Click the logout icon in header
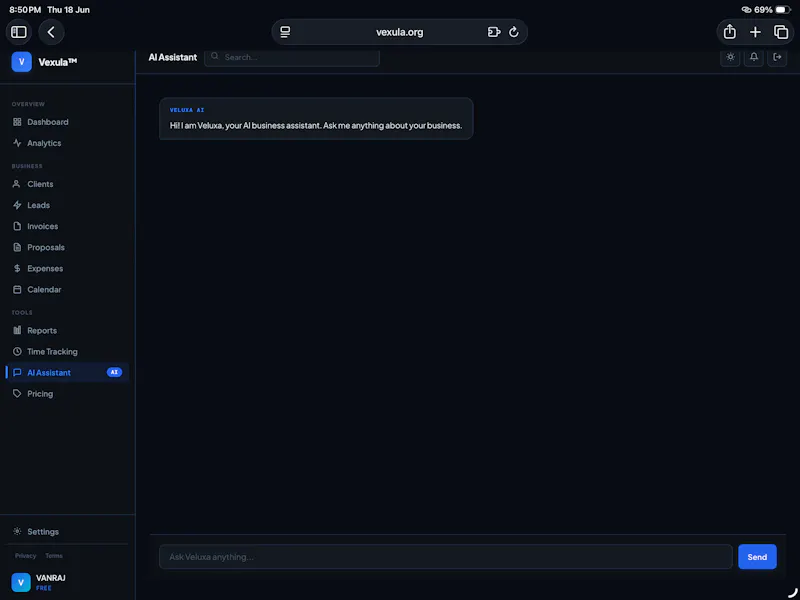The height and width of the screenshot is (600, 800). coord(777,57)
